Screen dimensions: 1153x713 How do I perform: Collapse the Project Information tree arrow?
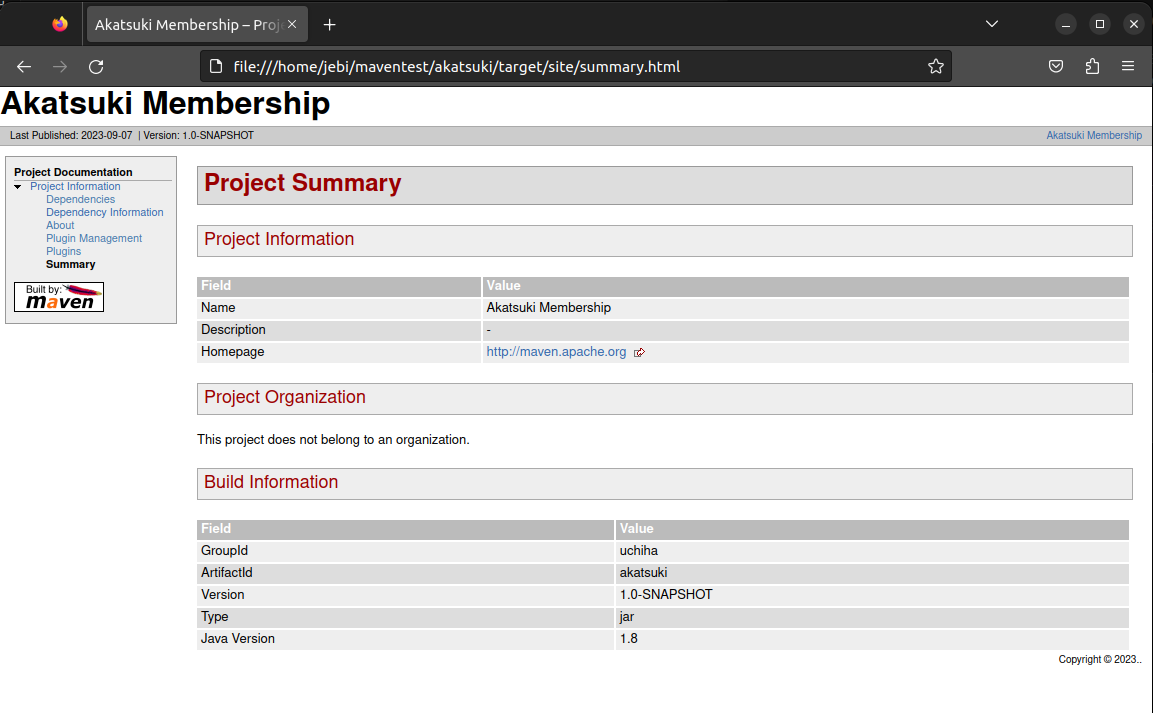pyautogui.click(x=18, y=187)
